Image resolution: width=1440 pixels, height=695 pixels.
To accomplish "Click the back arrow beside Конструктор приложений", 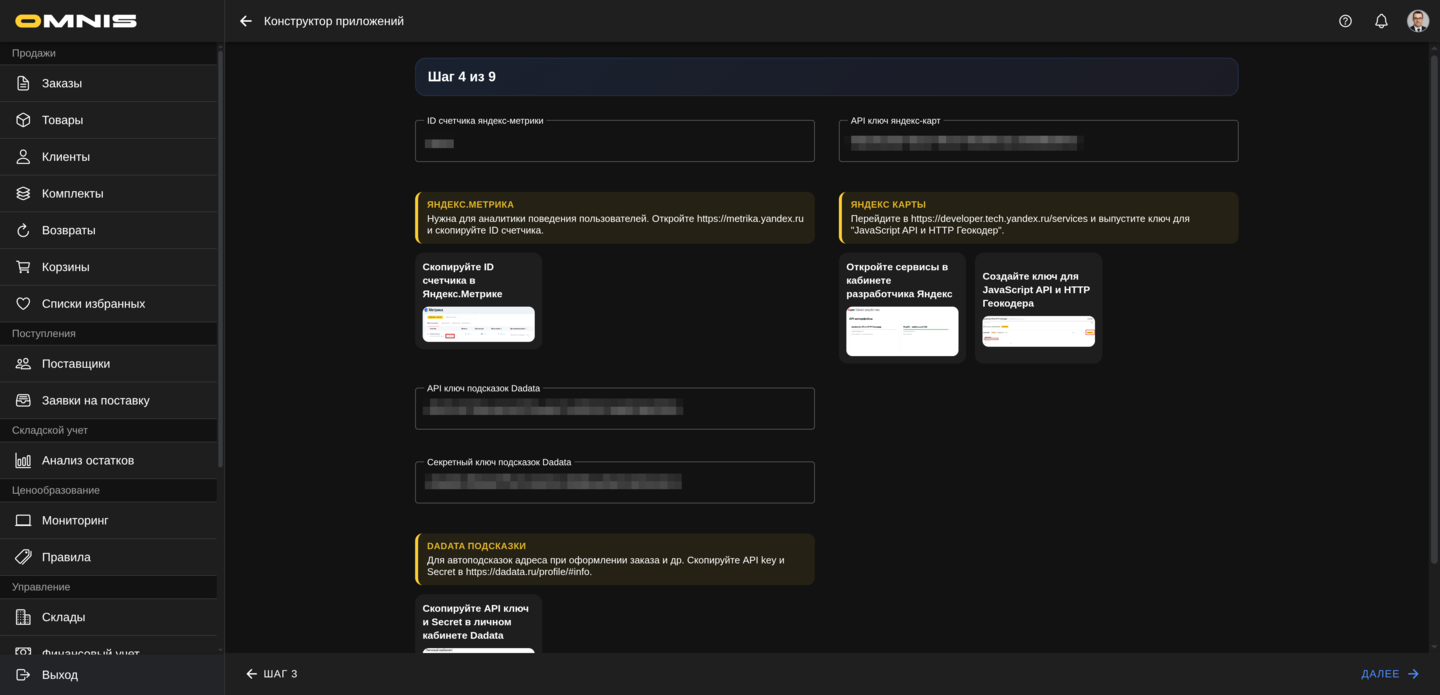I will [246, 21].
